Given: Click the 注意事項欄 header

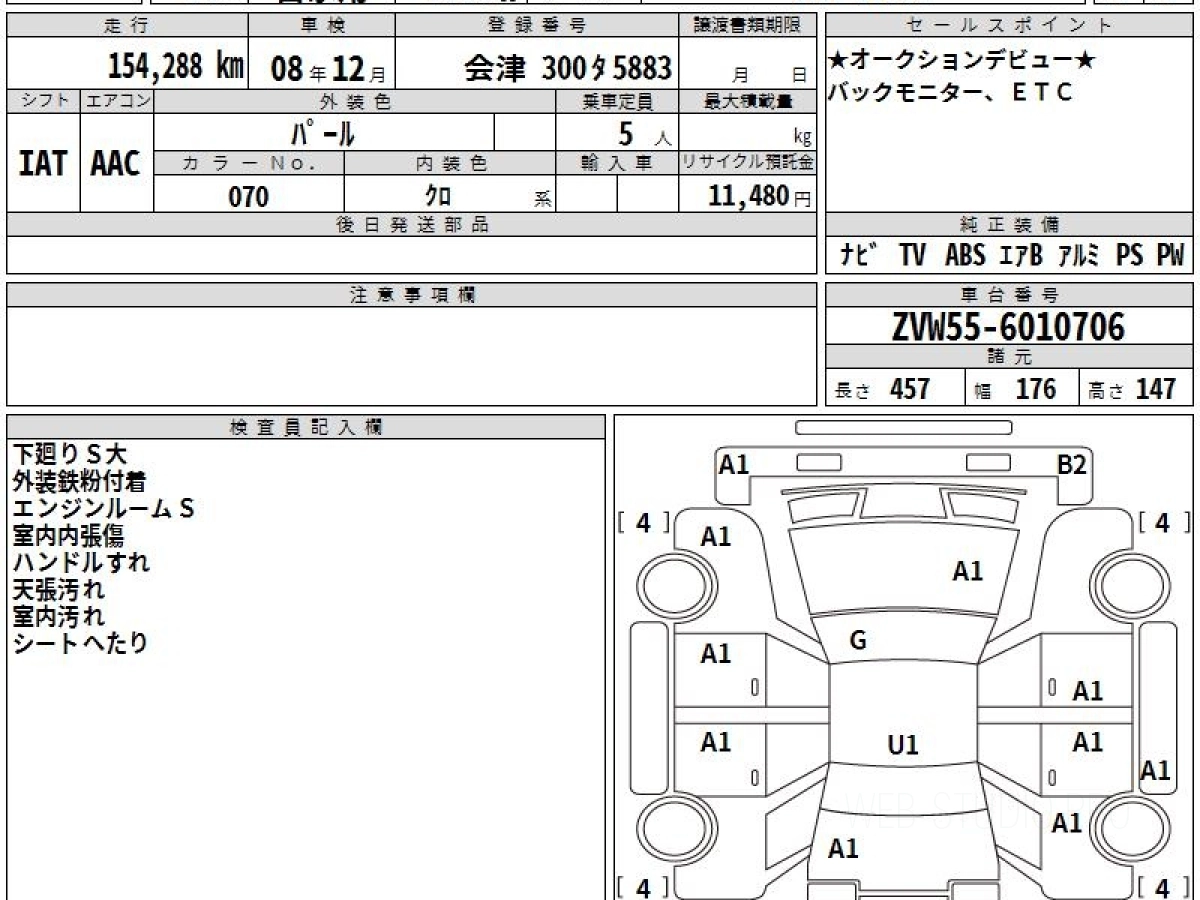Looking at the screenshot, I should click(412, 295).
